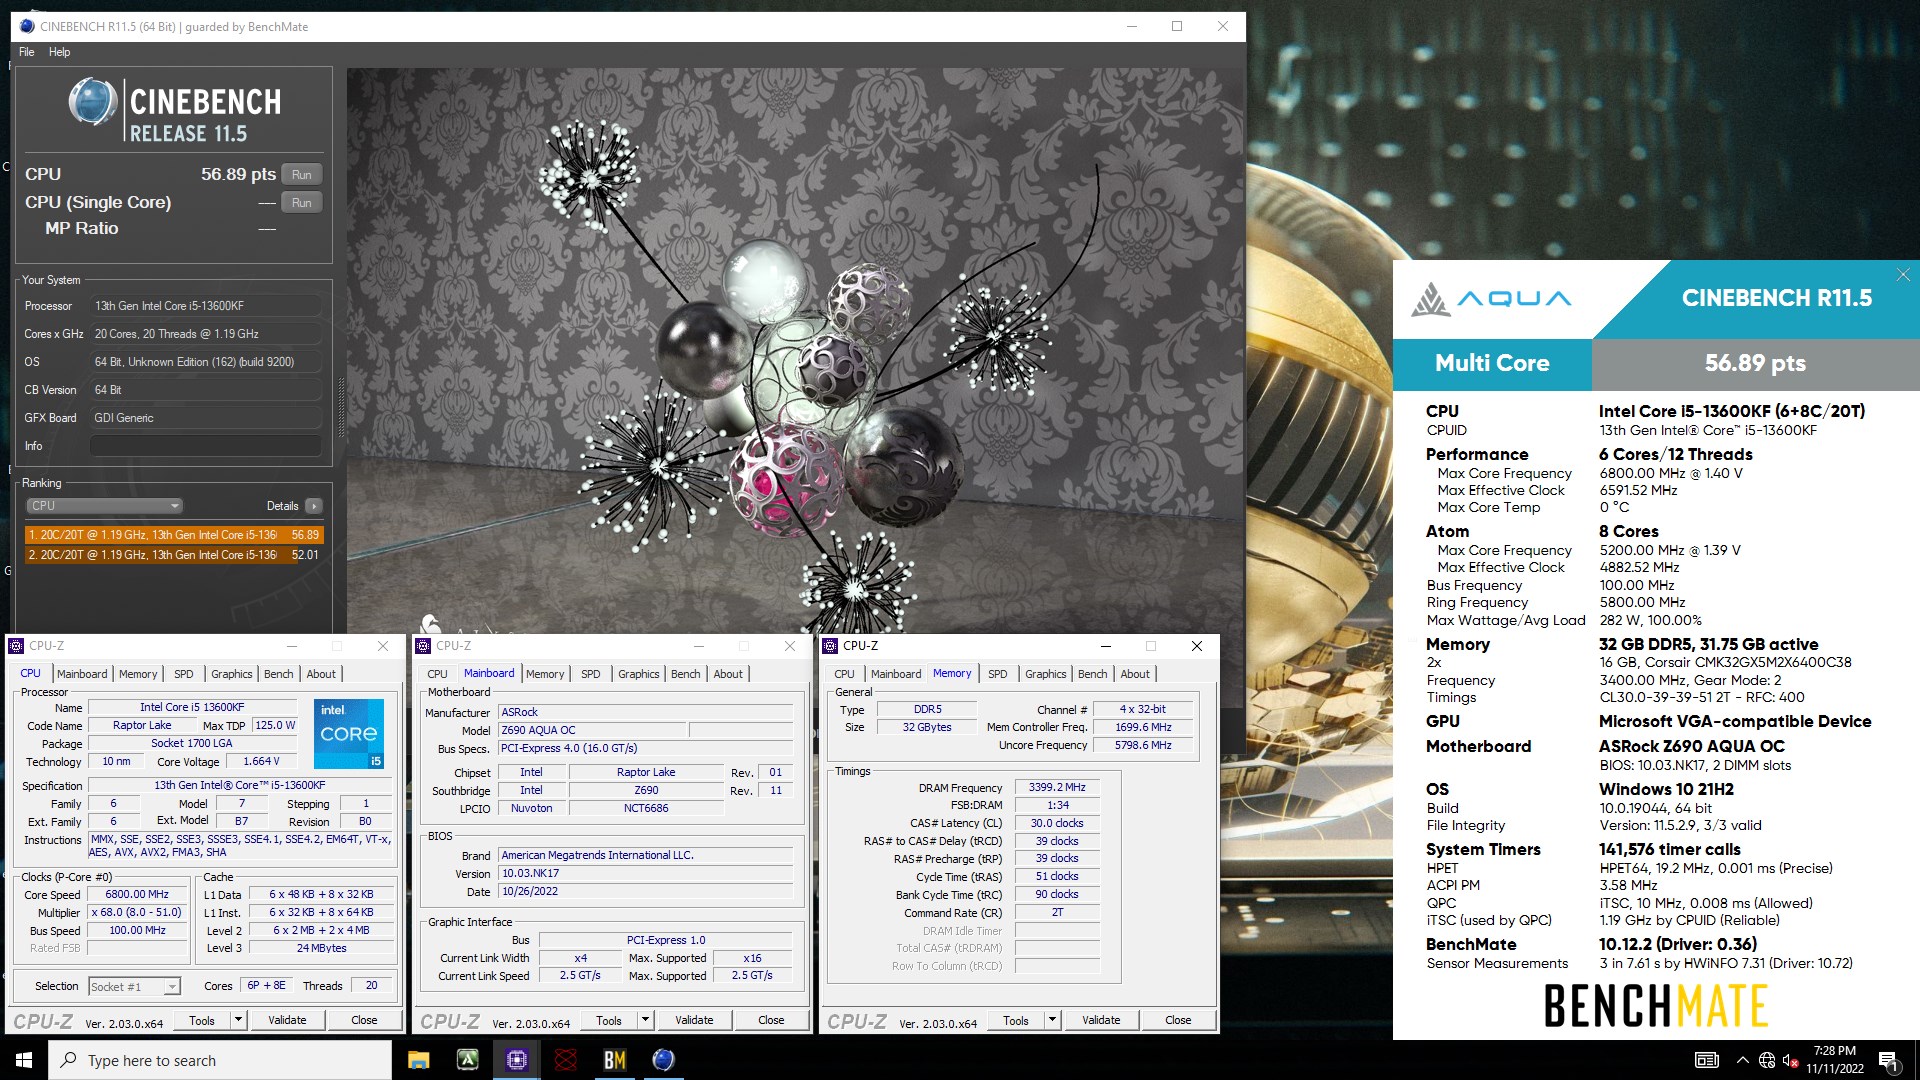Image resolution: width=1920 pixels, height=1080 pixels.
Task: Click the ASRock Aqua logo in BenchMate panel
Action: click(1491, 299)
